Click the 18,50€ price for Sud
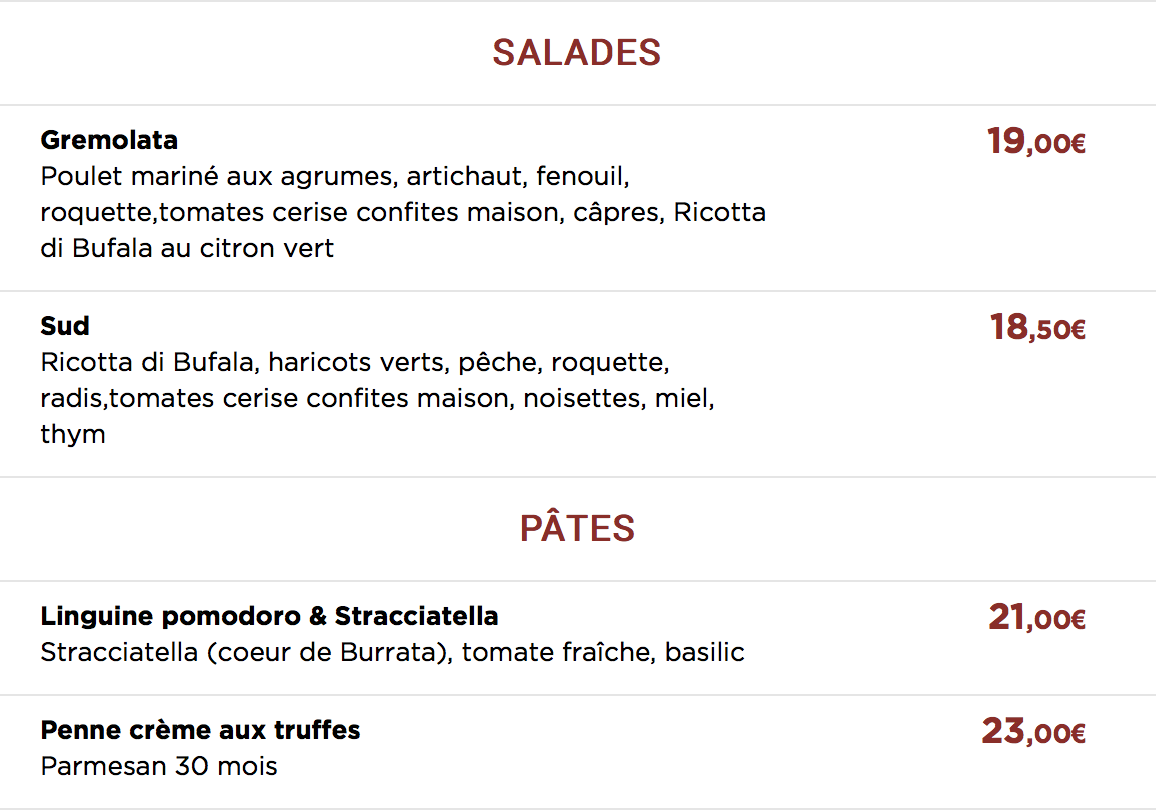Viewport: 1156px width, 810px height. pos(1037,328)
